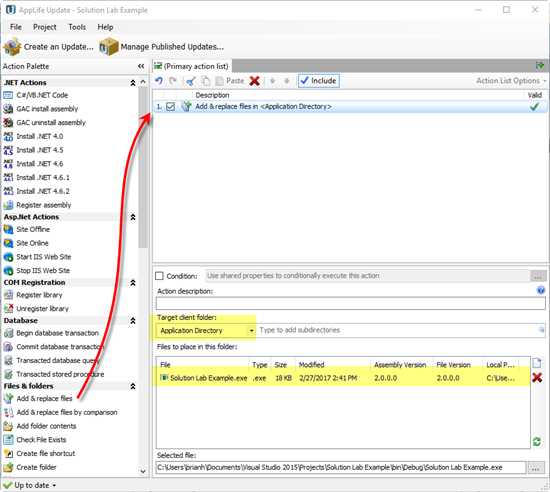Select Install .NET 4.6 action
The width and height of the screenshot is (550, 492).
(33, 164)
